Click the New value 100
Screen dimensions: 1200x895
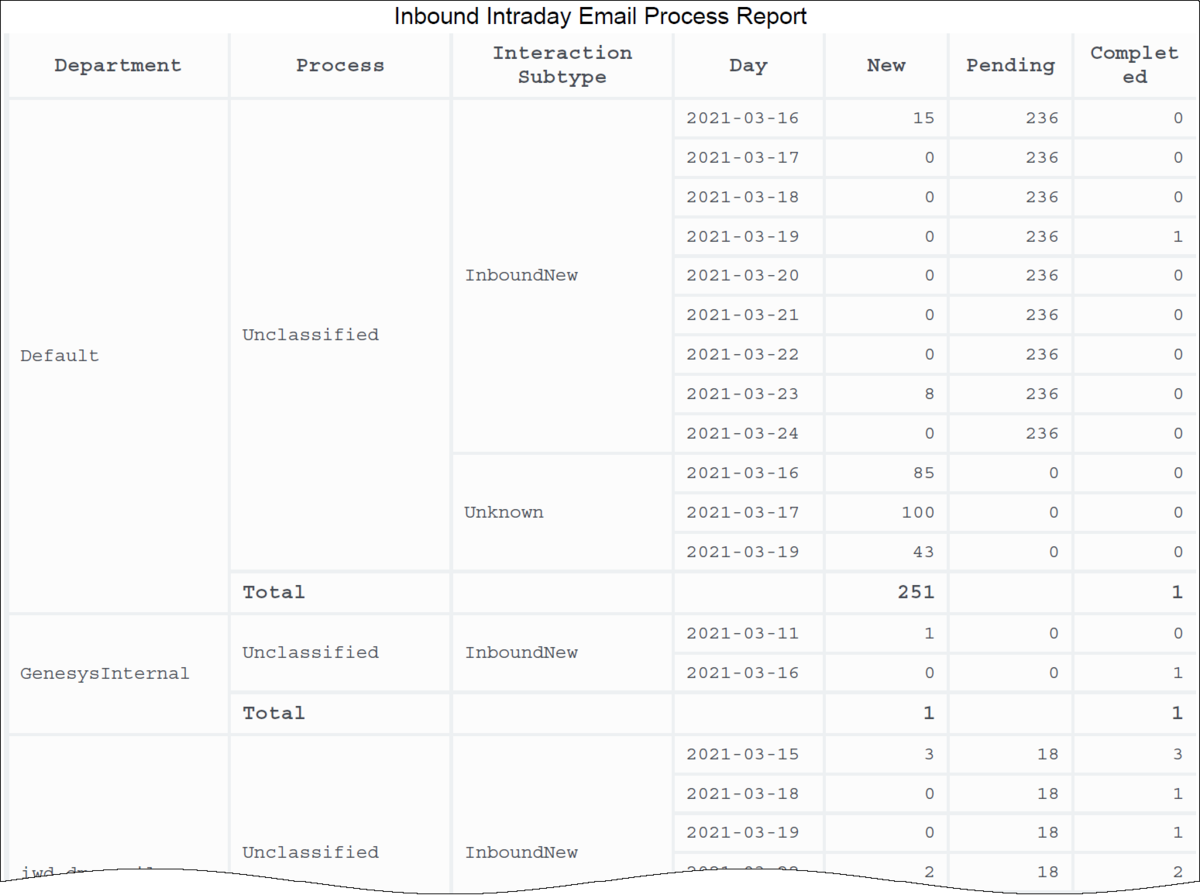pos(886,513)
